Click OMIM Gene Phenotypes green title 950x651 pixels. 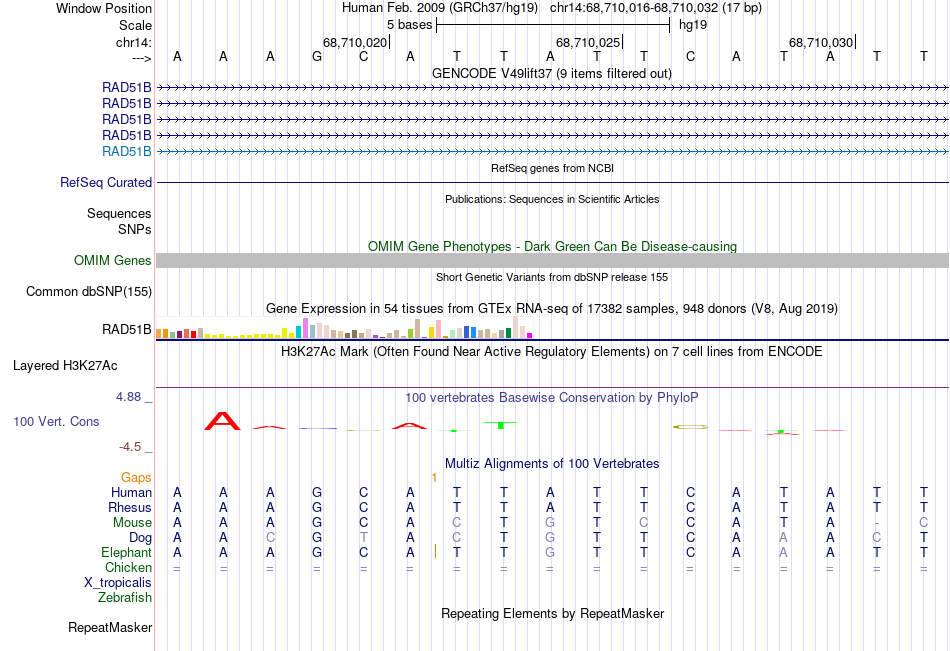tap(552, 246)
